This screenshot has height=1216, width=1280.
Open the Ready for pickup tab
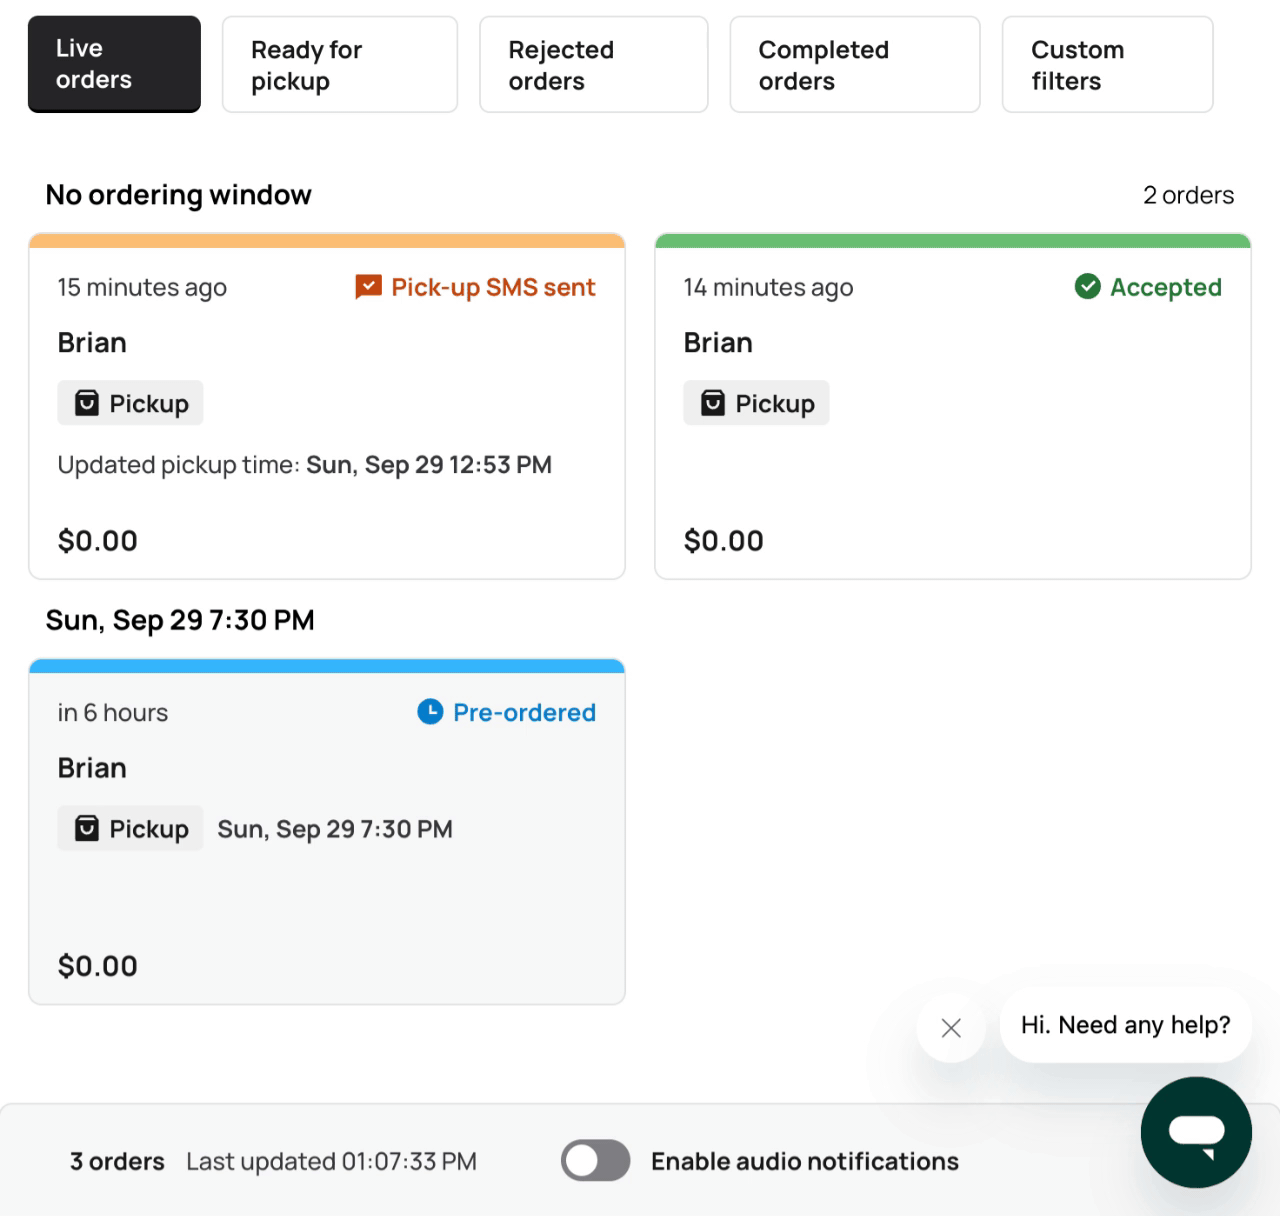340,64
